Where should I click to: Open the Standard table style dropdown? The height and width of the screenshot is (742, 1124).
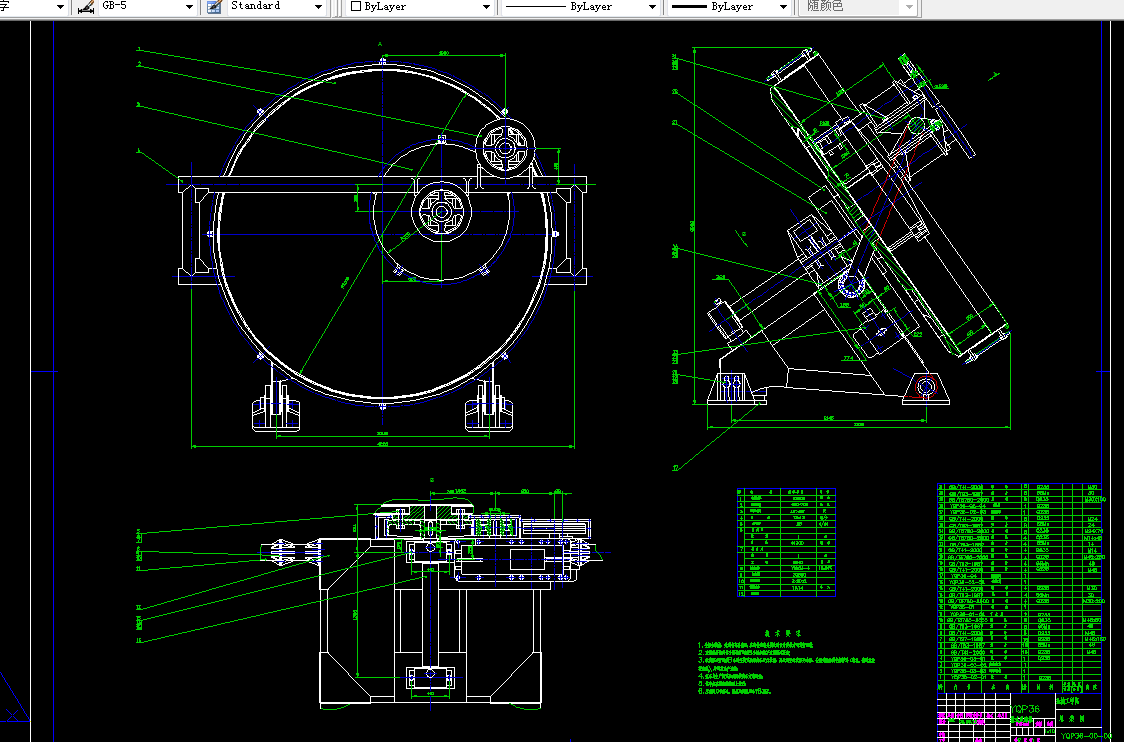point(318,6)
